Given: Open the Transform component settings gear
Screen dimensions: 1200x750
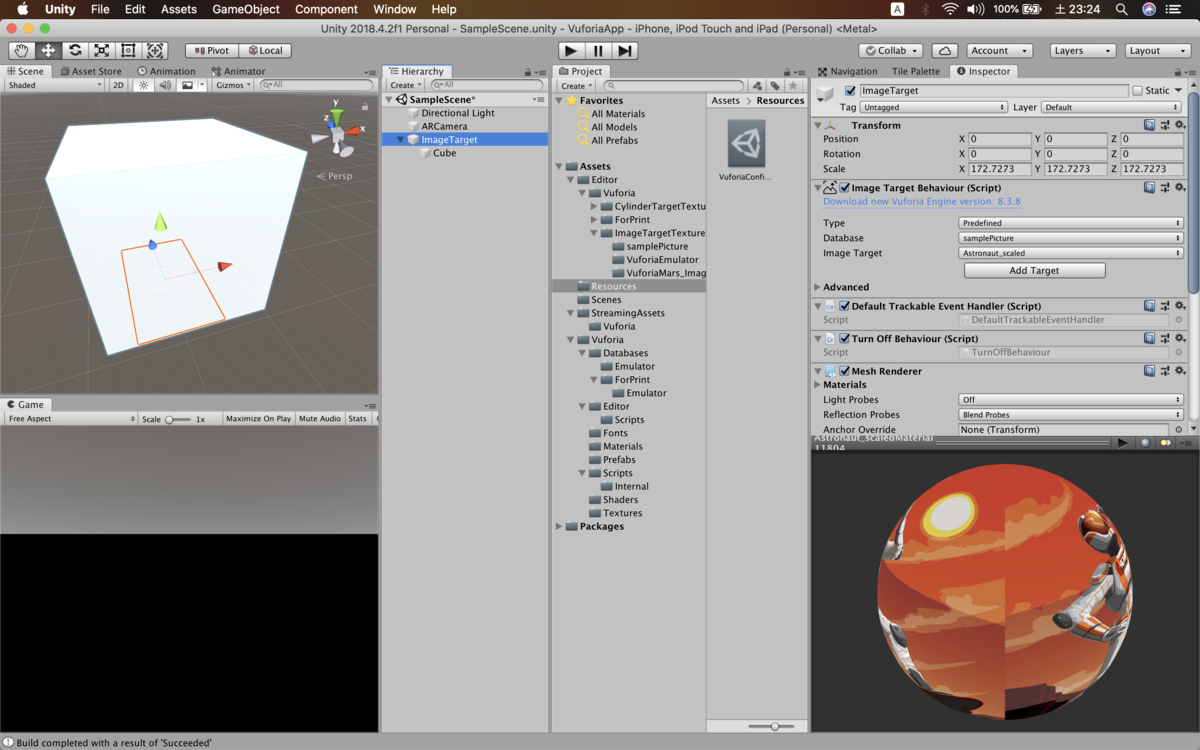Looking at the screenshot, I should pyautogui.click(x=1181, y=124).
